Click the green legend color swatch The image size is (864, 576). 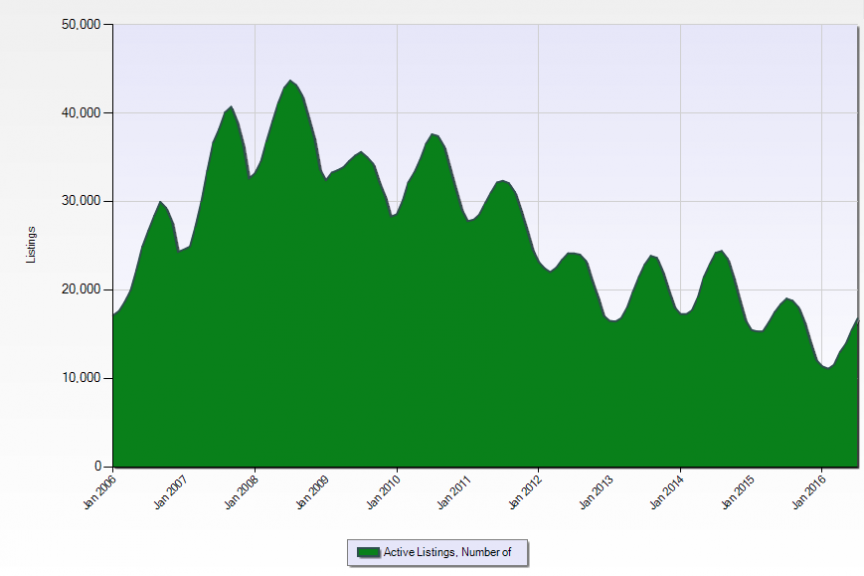[368, 552]
